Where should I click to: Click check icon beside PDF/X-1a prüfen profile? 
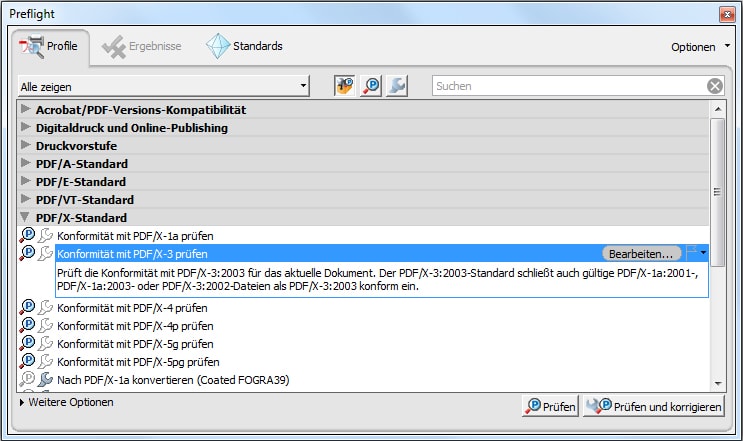tap(27, 235)
